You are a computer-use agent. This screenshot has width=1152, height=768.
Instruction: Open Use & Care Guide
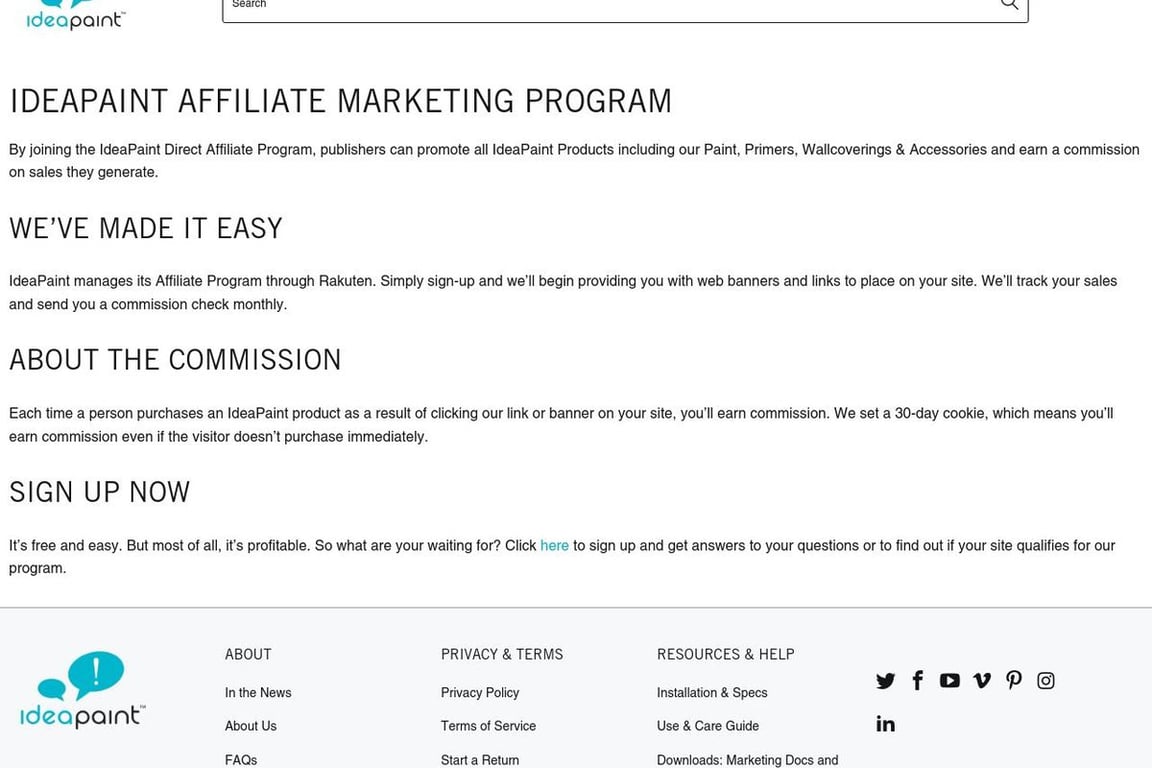(708, 726)
